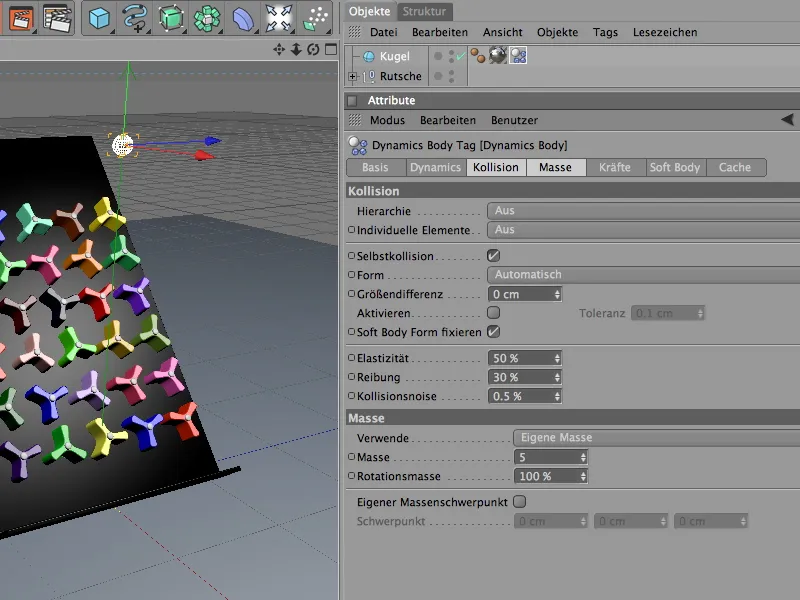Click the back arrow in Attribute manager
This screenshot has width=800, height=600.
pos(787,120)
